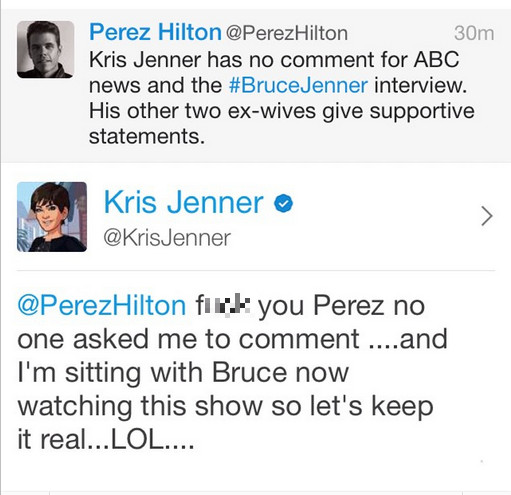Follow the #BruceJenner hashtag
This screenshot has height=495, width=511.
(298, 85)
